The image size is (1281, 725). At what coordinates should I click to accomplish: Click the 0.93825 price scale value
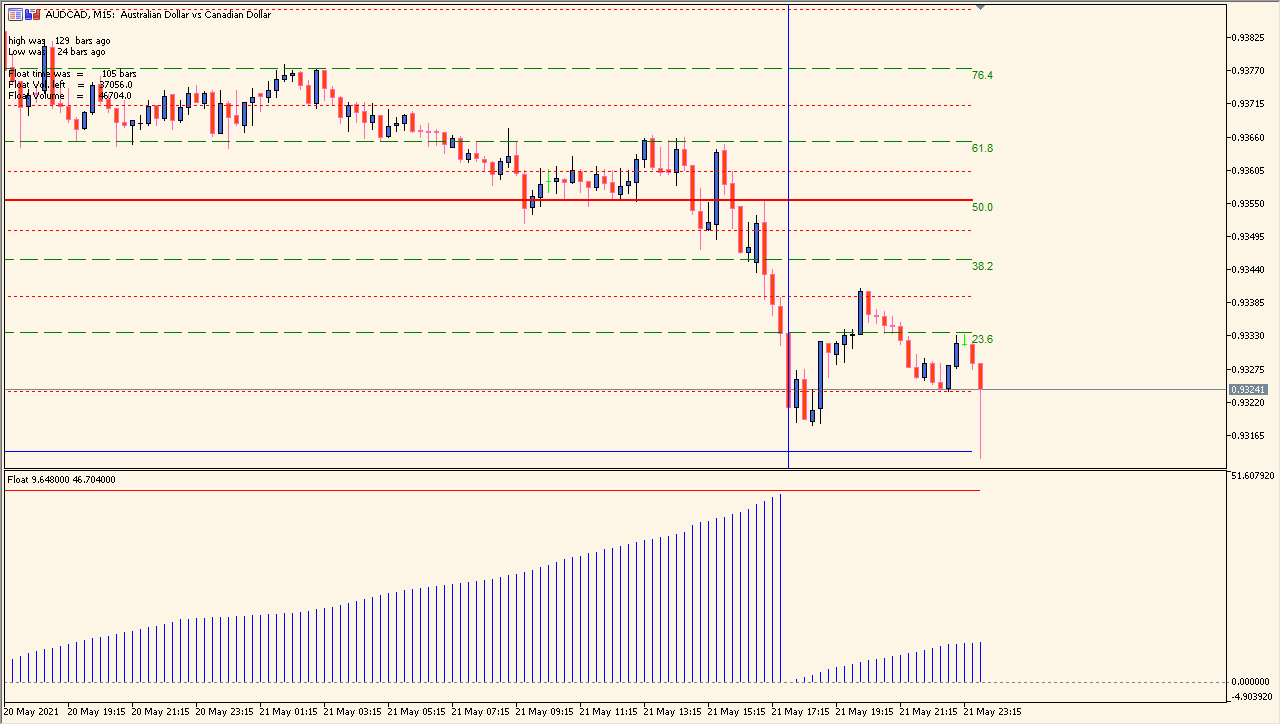coord(1250,38)
